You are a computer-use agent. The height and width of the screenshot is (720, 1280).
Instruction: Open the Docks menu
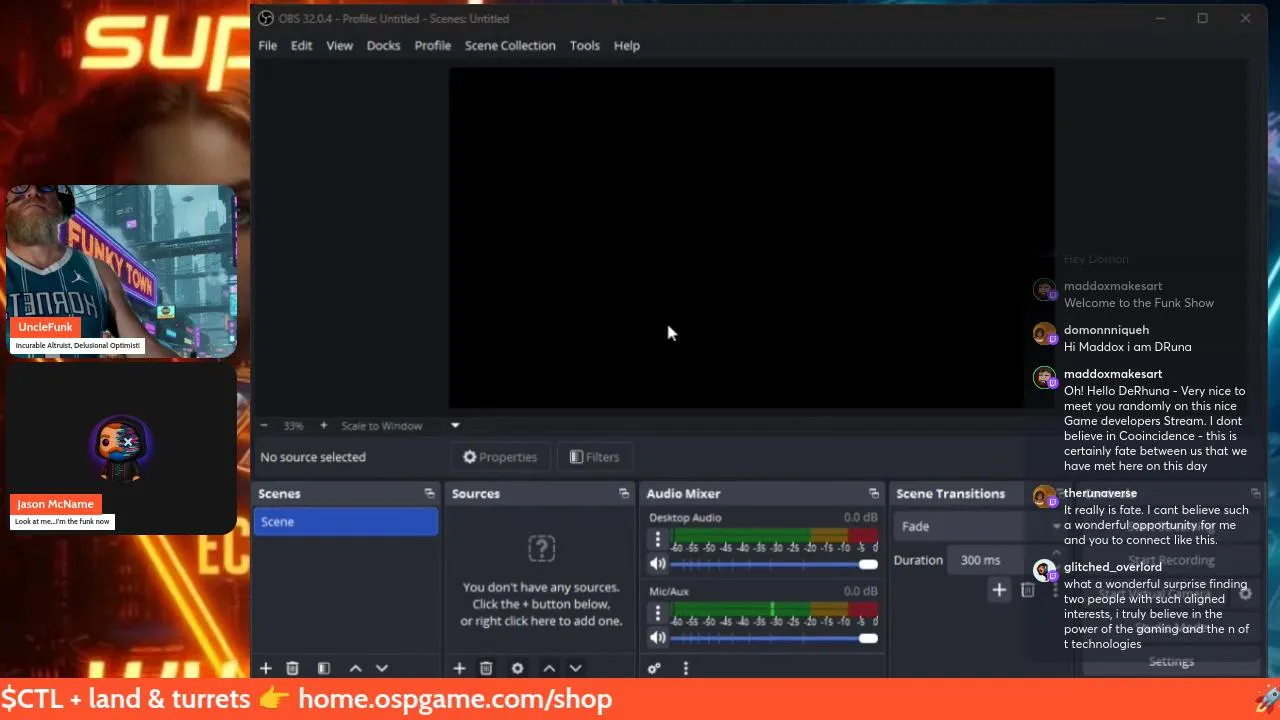pyautogui.click(x=383, y=45)
